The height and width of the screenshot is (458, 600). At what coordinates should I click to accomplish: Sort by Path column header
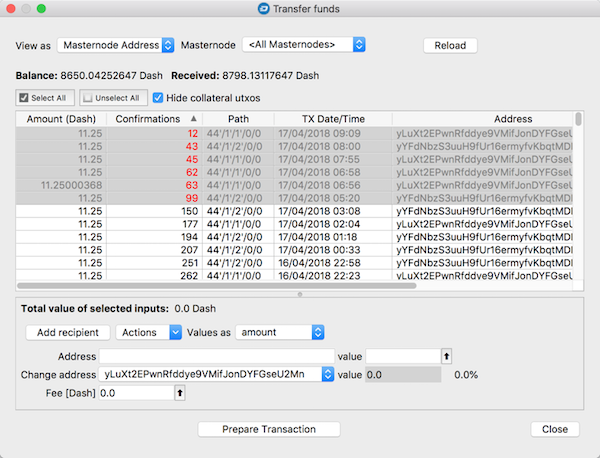coord(238,119)
